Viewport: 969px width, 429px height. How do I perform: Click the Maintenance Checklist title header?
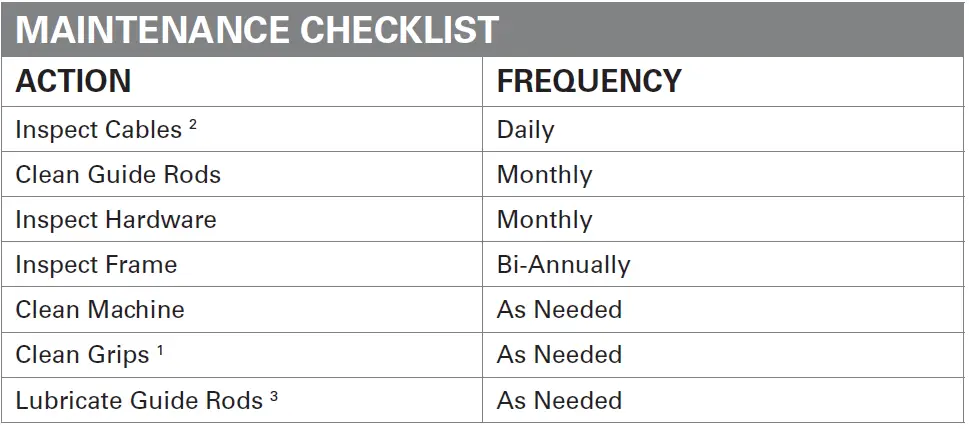click(x=258, y=30)
